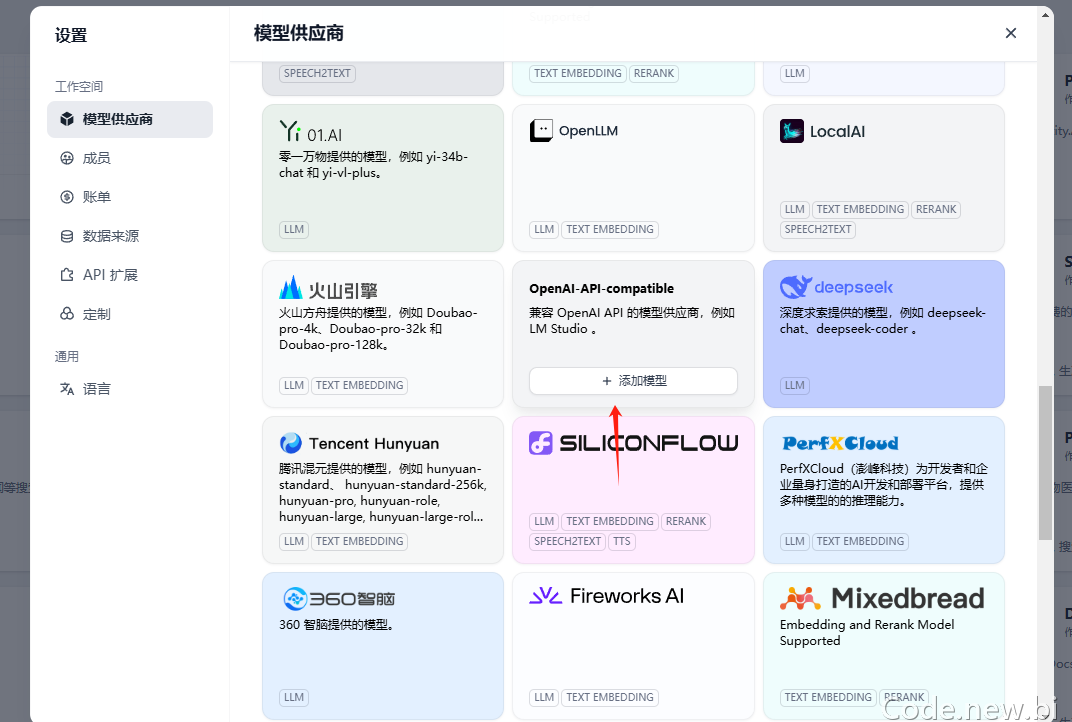This screenshot has width=1072, height=722.
Task: Click SPEECH2TEXT tag on LocalAI card
Action: pyautogui.click(x=818, y=230)
